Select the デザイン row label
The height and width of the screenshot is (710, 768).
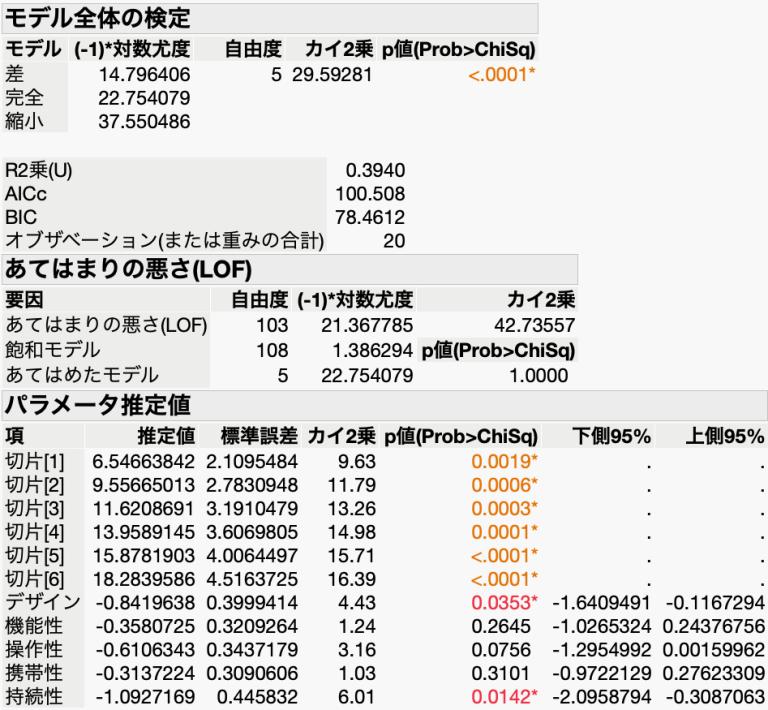(42, 602)
